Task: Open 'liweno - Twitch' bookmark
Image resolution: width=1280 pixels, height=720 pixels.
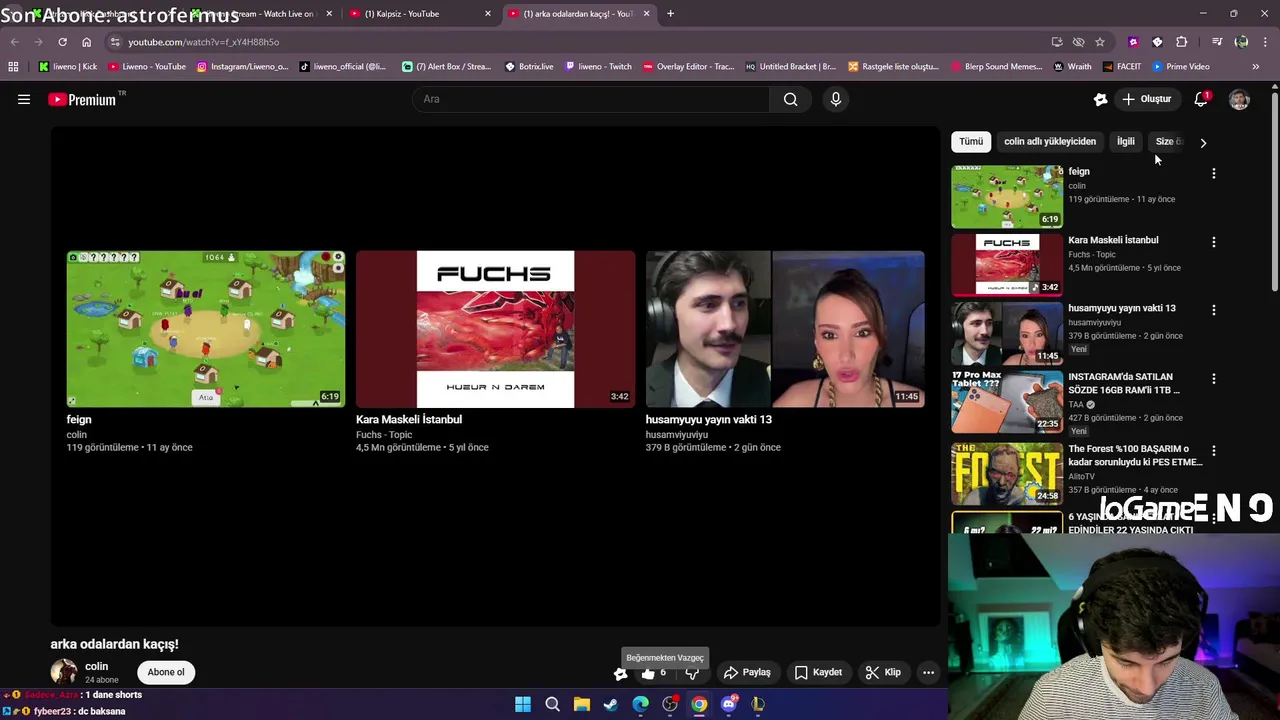Action: point(598,67)
